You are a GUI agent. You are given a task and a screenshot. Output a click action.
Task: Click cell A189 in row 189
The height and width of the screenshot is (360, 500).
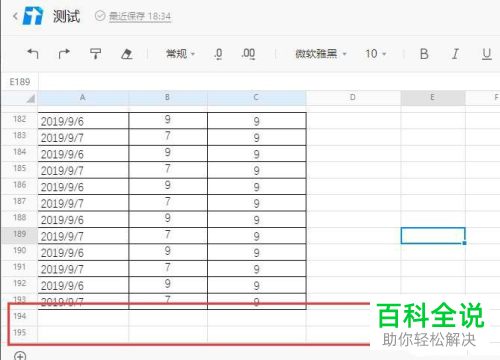(x=83, y=235)
